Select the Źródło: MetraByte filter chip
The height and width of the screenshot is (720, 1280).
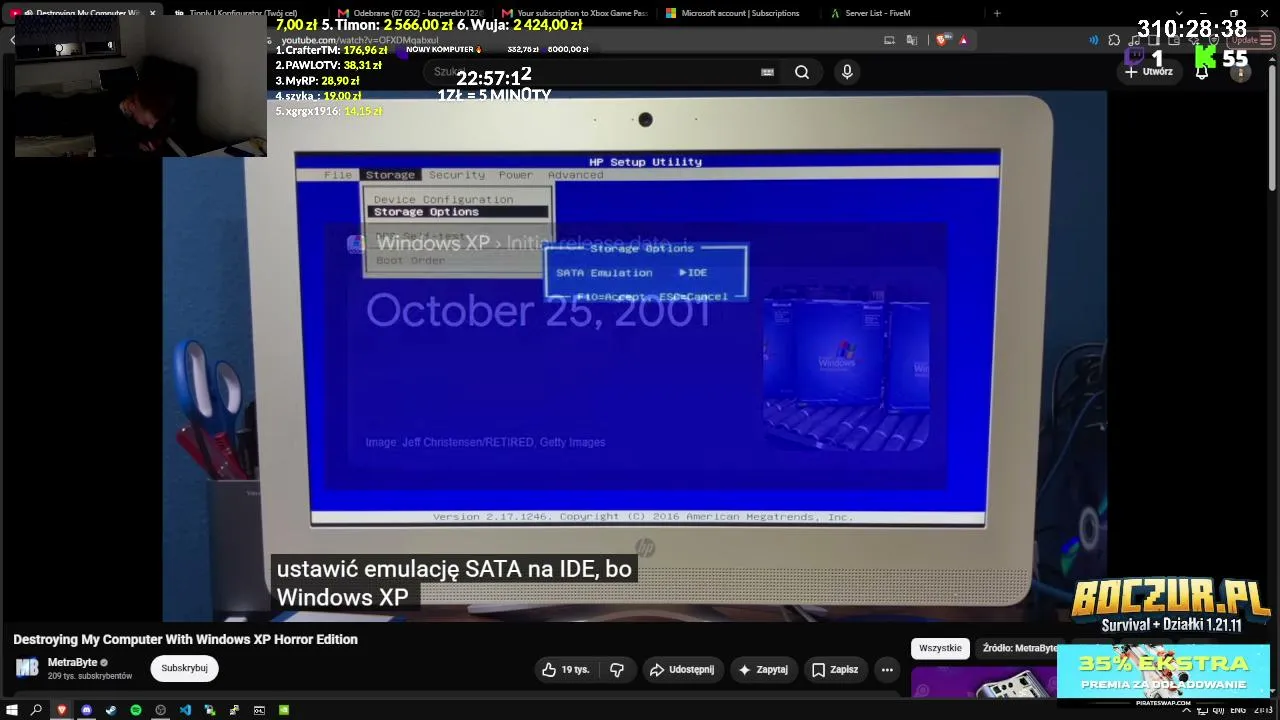[x=1019, y=648]
